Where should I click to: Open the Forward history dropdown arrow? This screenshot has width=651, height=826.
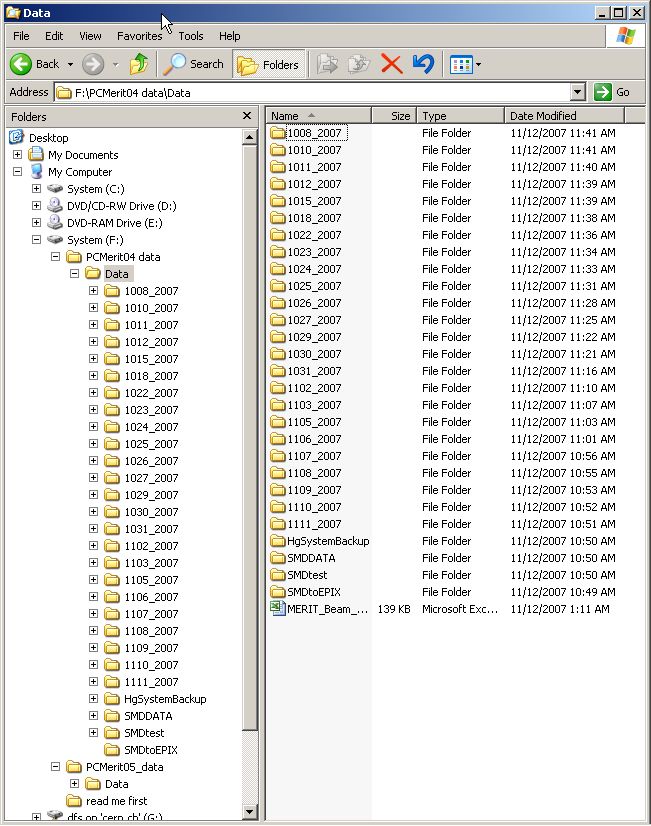tap(115, 65)
